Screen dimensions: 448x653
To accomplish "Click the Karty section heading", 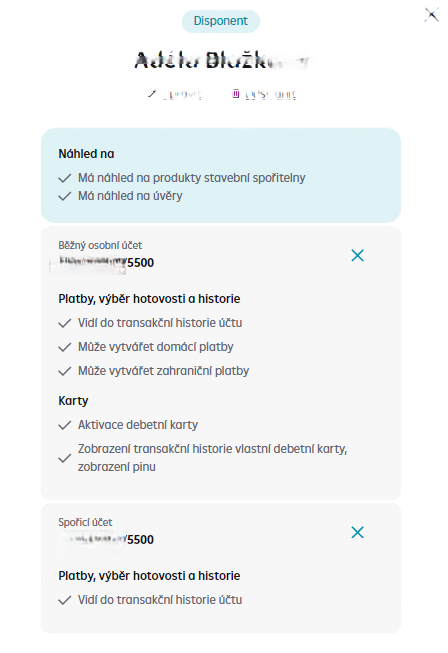I will [73, 401].
